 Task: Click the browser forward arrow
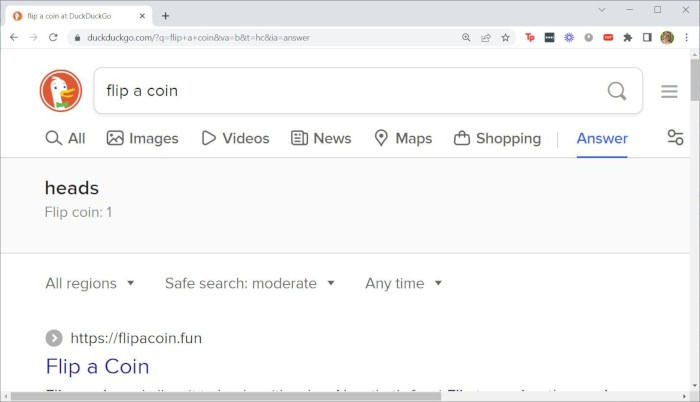(33, 38)
